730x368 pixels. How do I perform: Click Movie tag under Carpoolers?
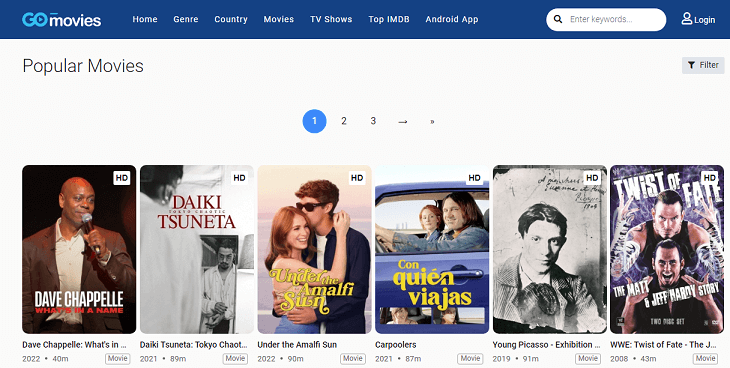click(x=470, y=359)
